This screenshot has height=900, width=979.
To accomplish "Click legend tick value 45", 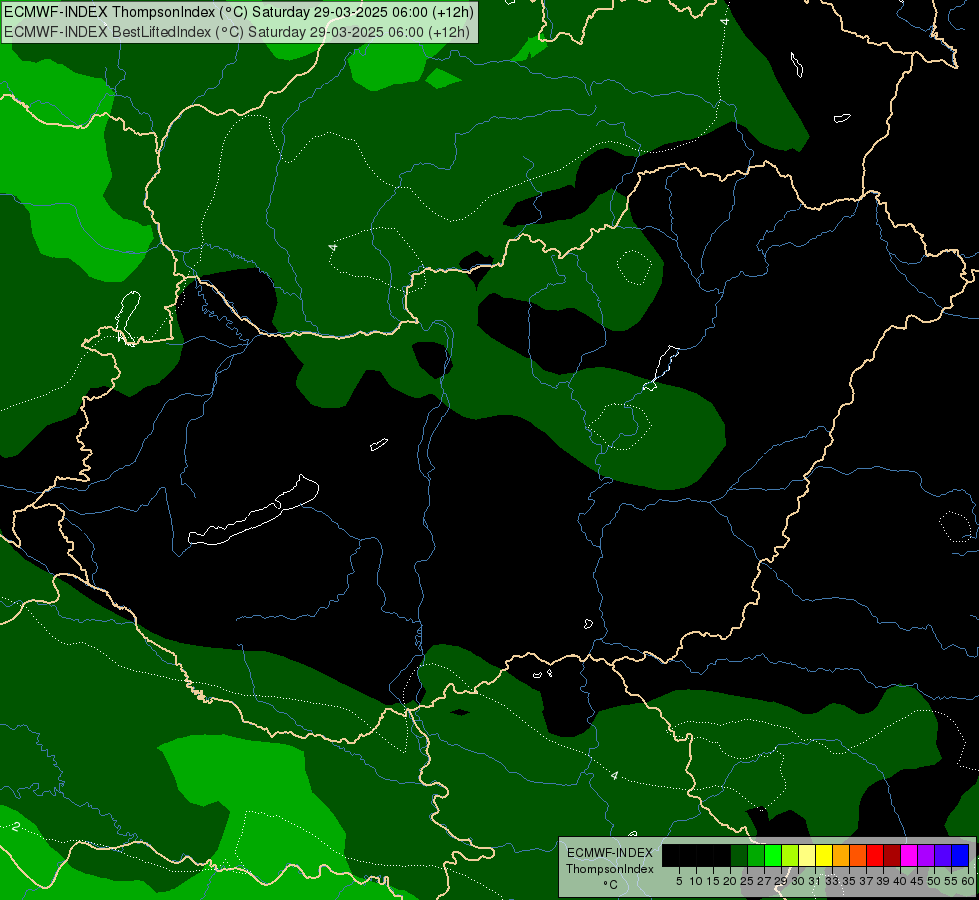I will point(917,881).
